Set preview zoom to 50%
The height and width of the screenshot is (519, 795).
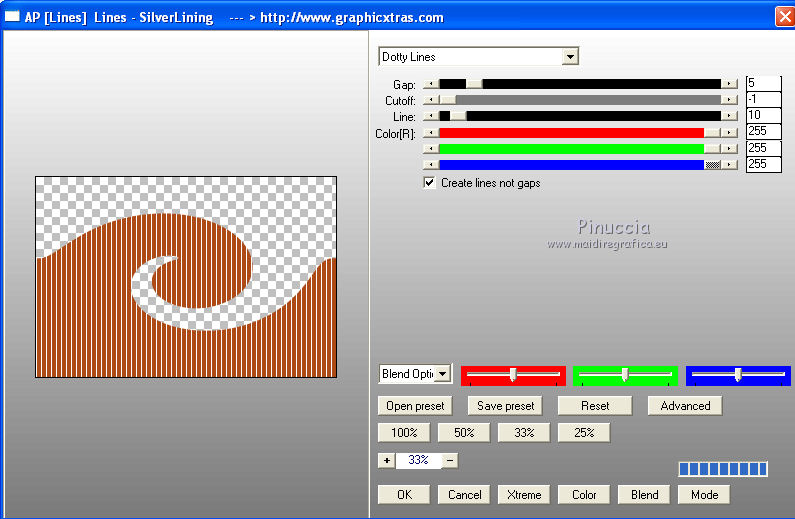(x=463, y=433)
